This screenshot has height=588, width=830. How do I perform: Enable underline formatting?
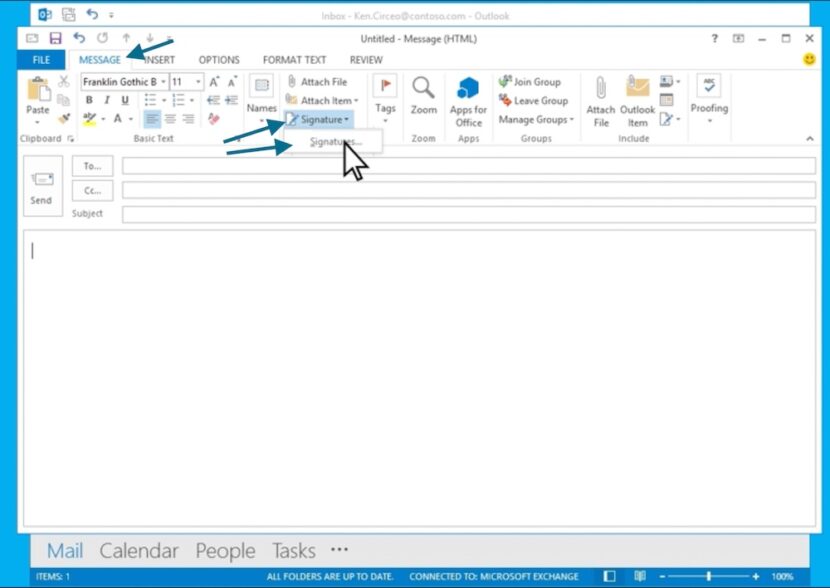point(126,99)
